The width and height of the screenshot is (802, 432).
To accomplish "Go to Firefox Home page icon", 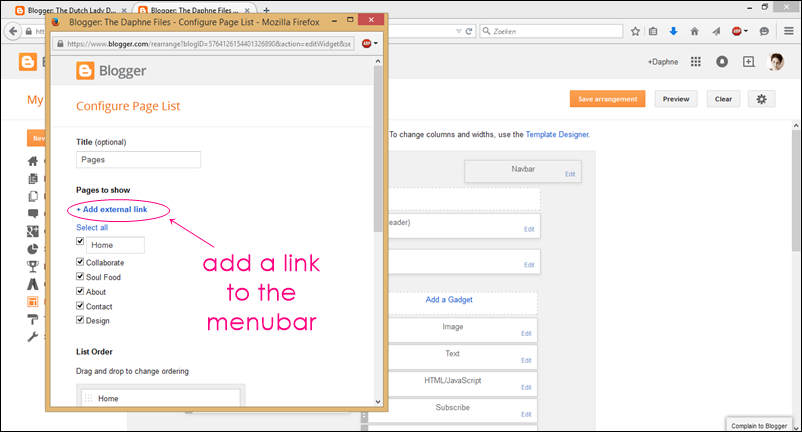I will [695, 31].
